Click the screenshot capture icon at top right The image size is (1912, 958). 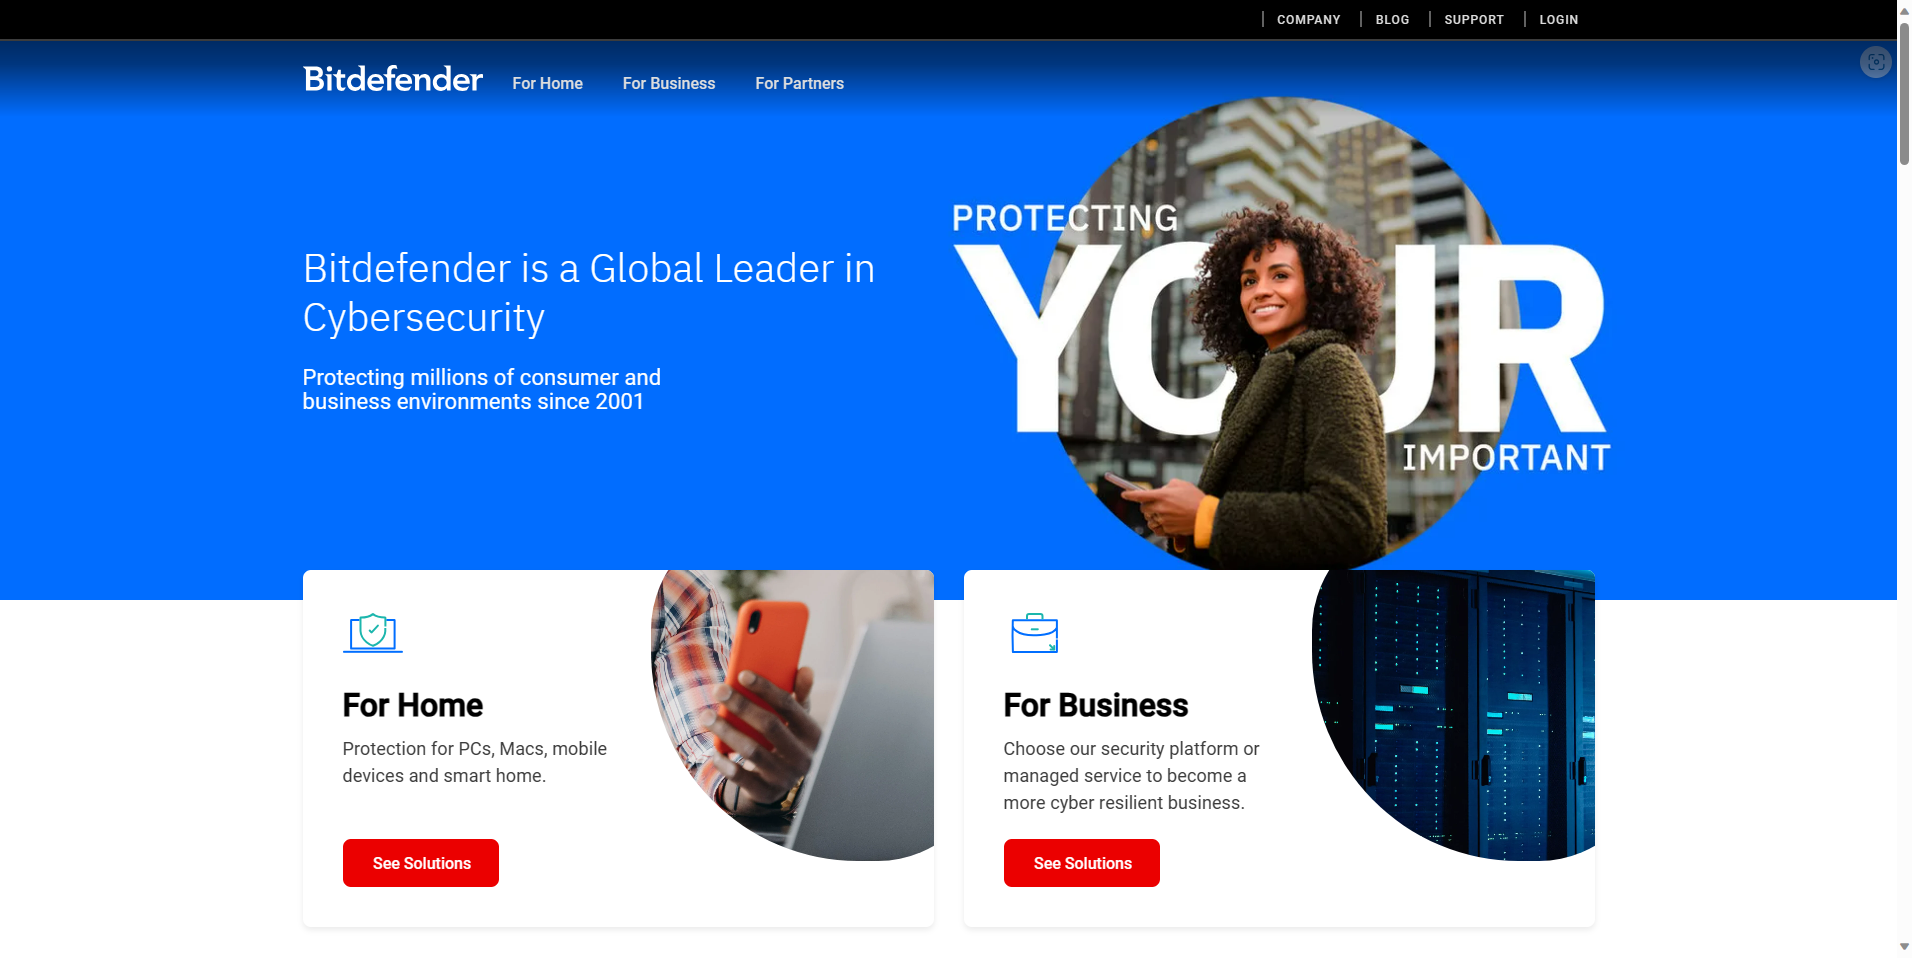1875,62
